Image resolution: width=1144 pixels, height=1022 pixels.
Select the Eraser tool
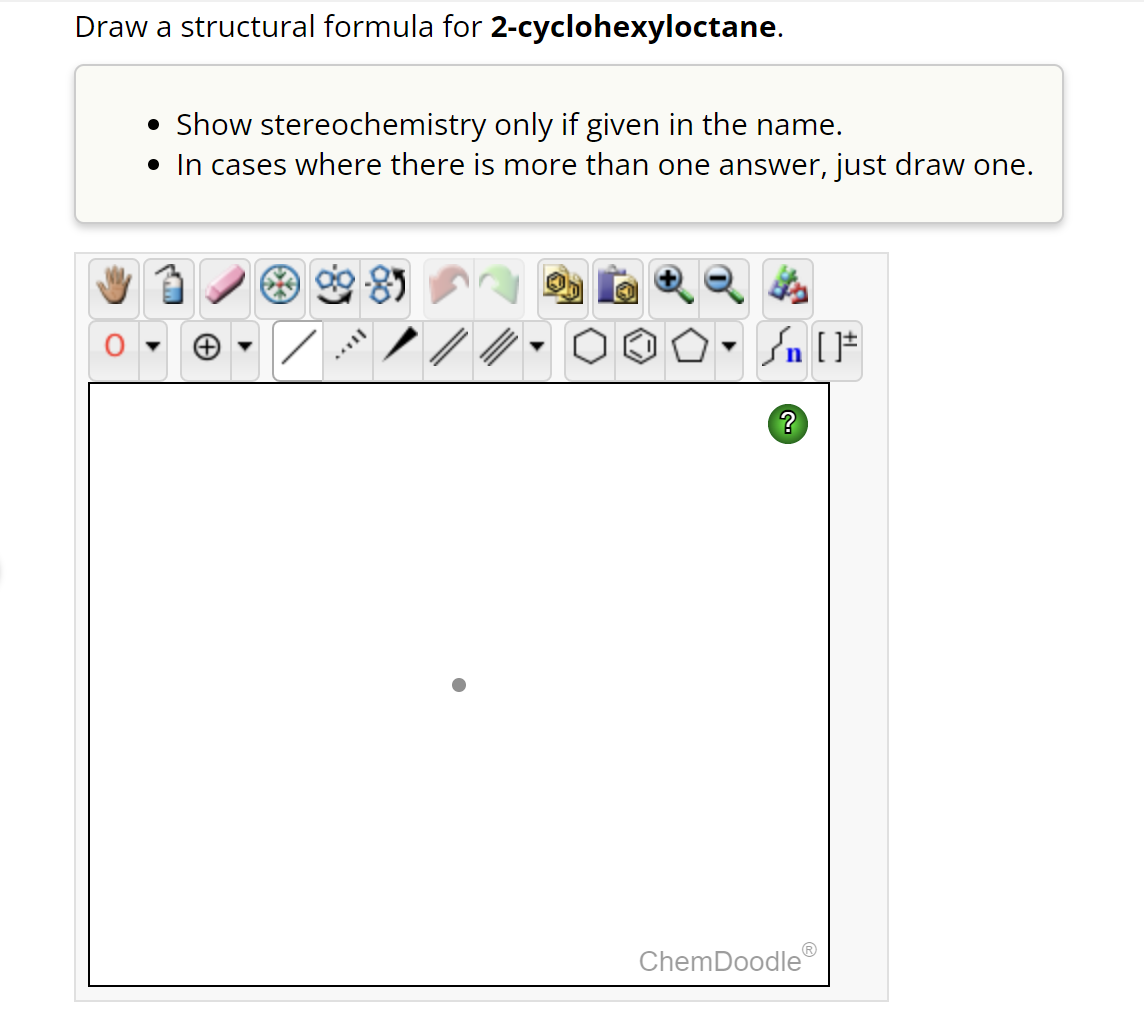tap(225, 287)
